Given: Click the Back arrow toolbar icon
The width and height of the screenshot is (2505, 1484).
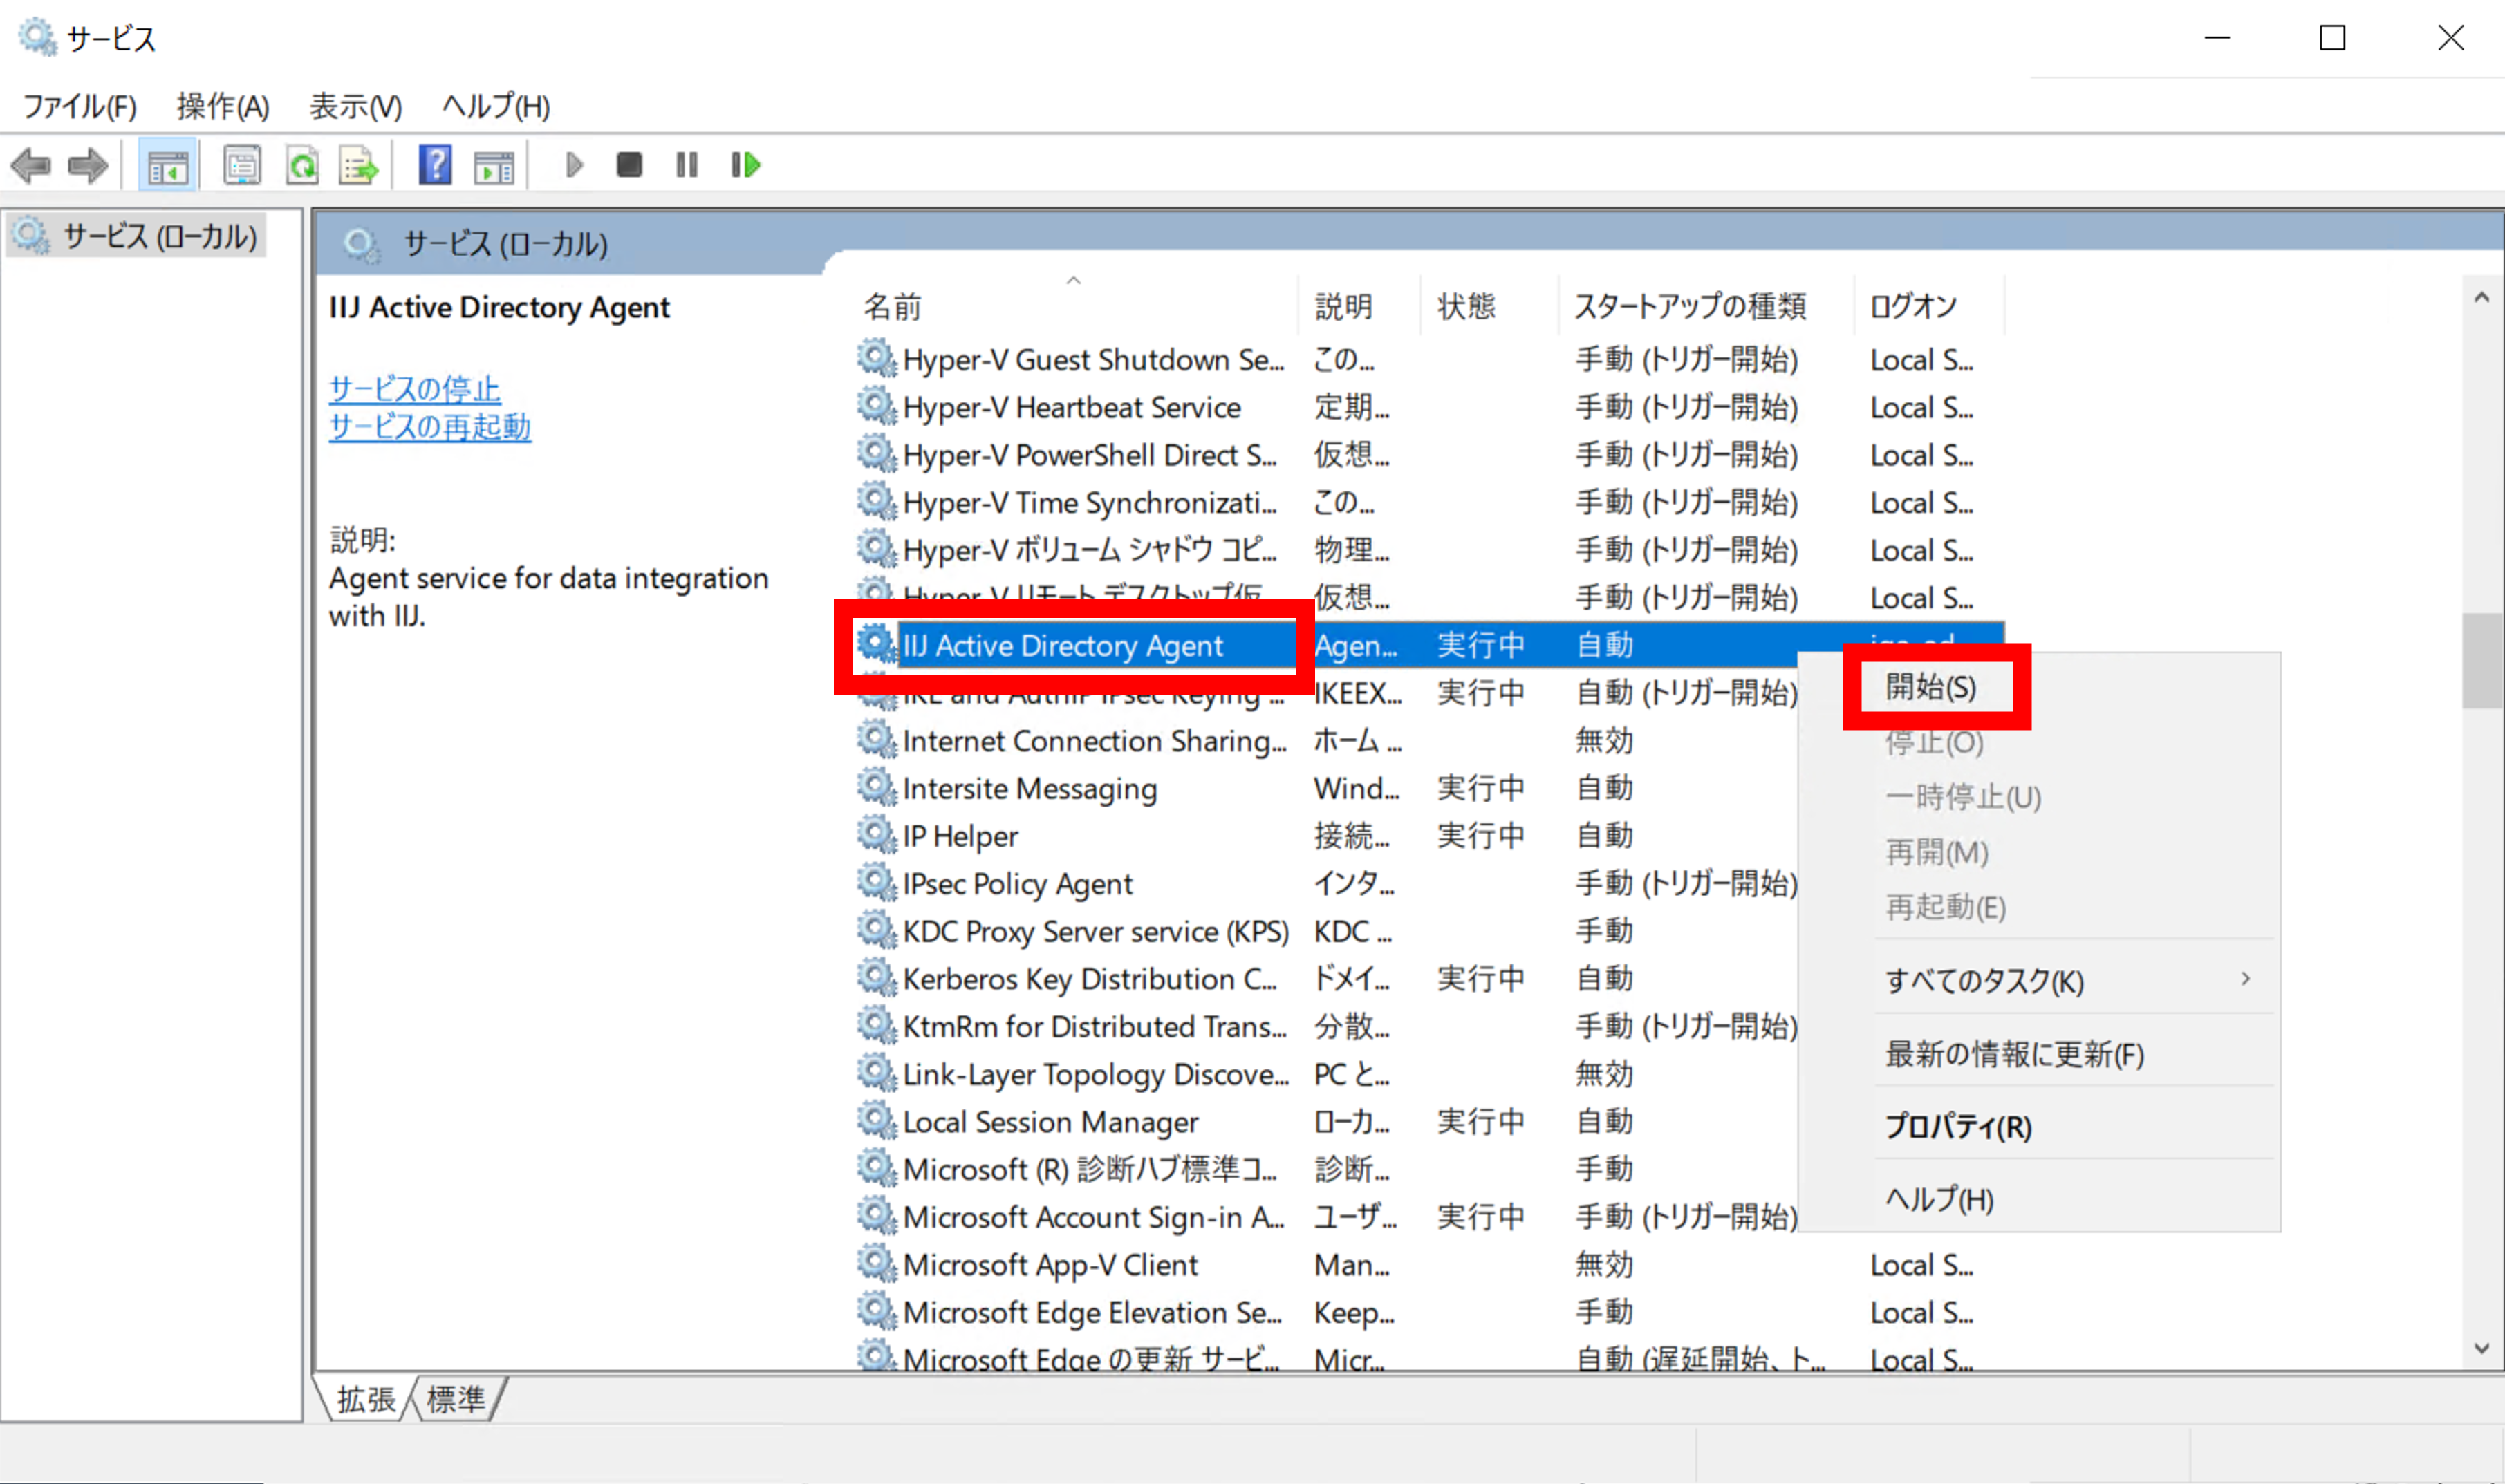Looking at the screenshot, I should point(31,165).
